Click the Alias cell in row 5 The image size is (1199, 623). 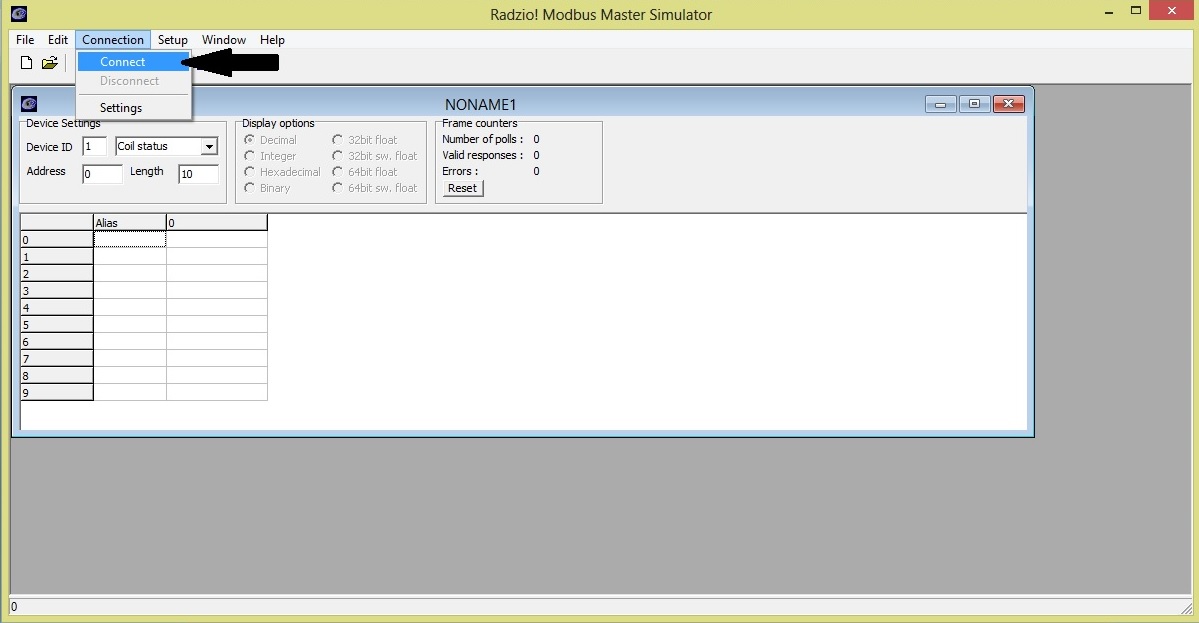click(129, 325)
